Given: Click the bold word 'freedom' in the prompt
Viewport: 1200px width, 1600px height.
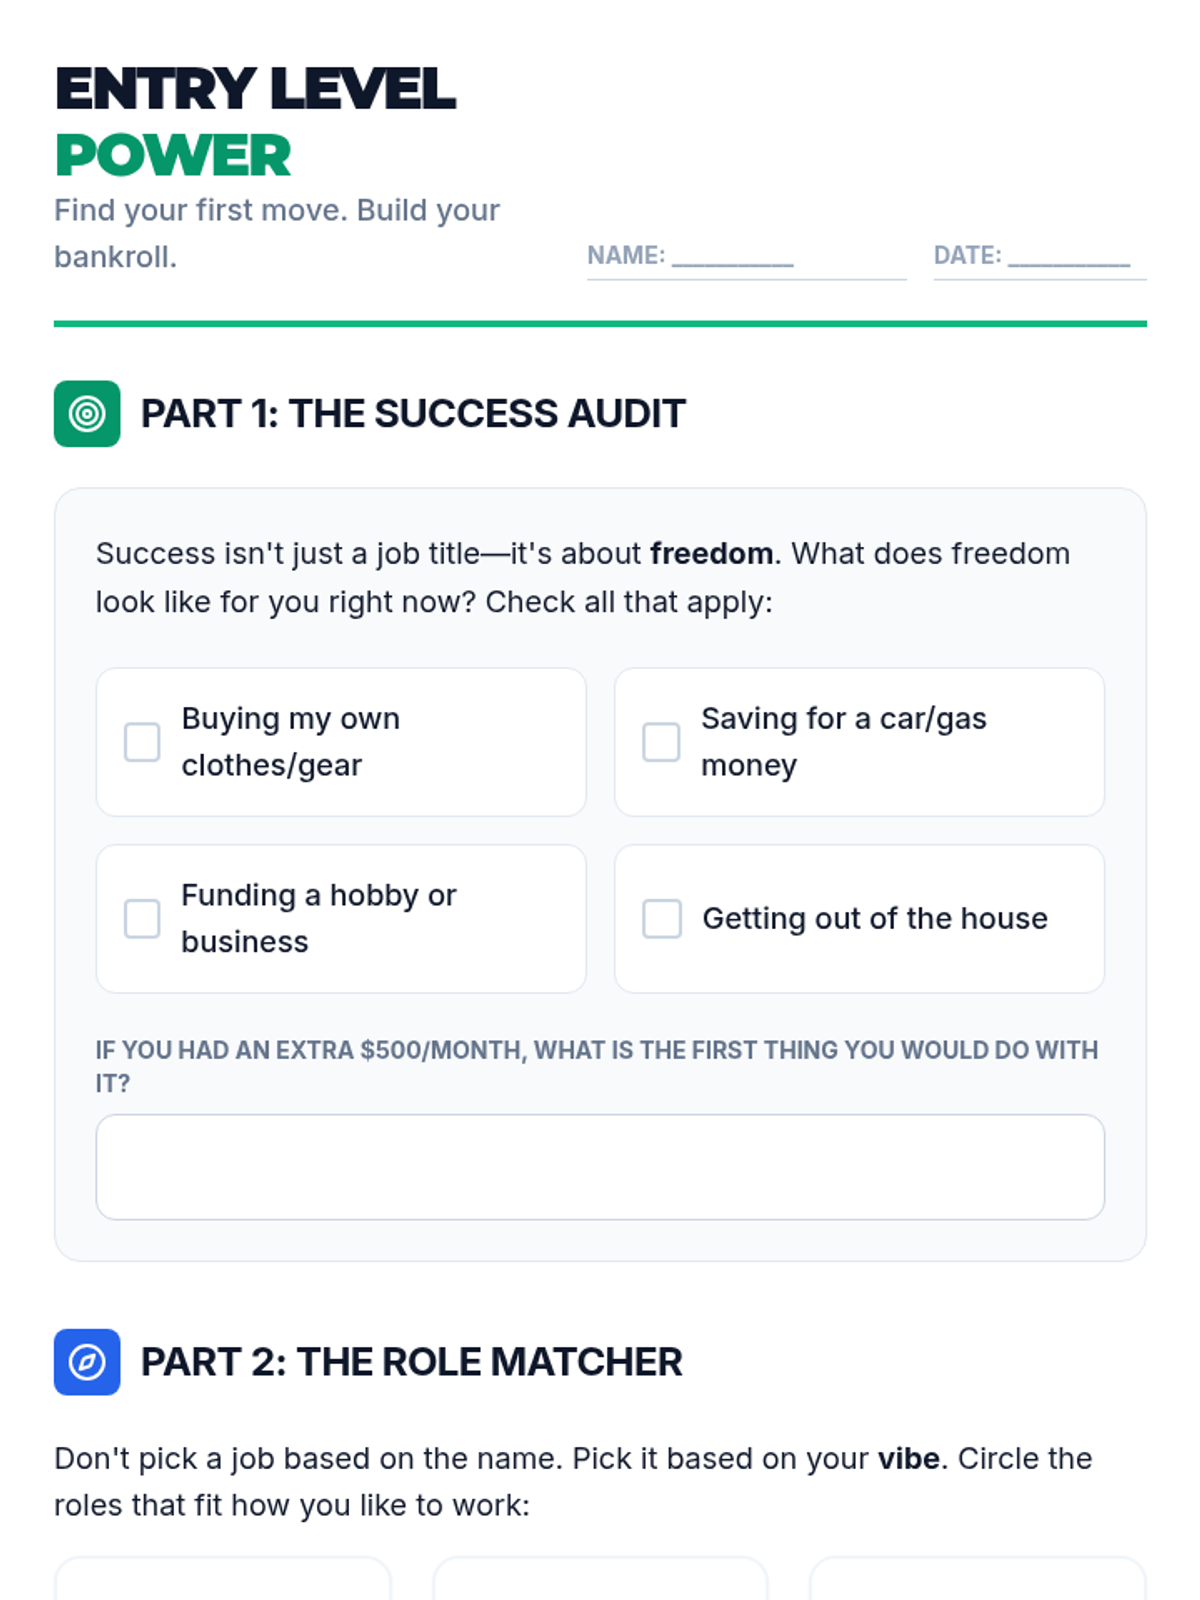Looking at the screenshot, I should click(711, 553).
